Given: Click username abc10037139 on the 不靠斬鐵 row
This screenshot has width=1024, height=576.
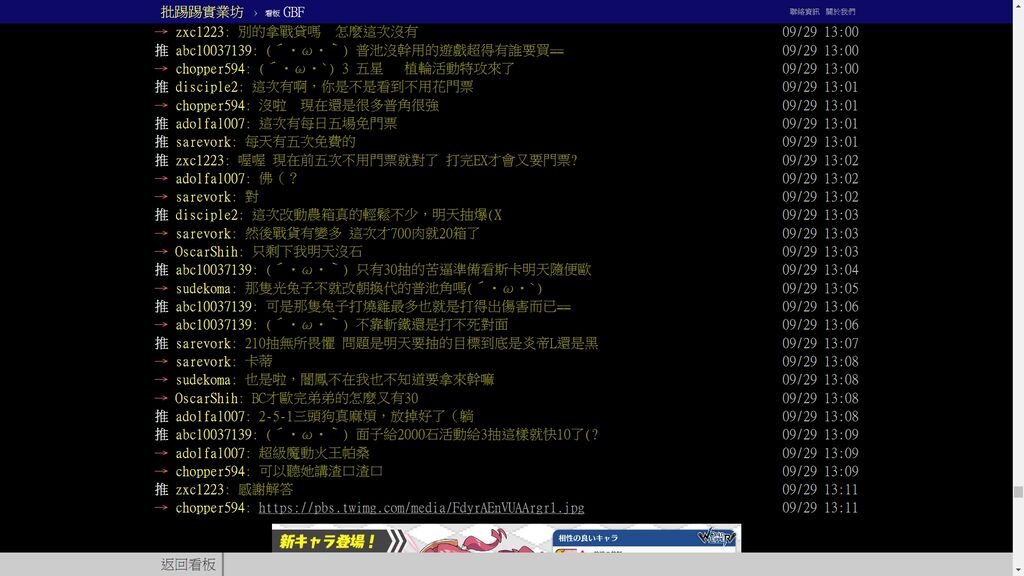Looking at the screenshot, I should tap(214, 325).
